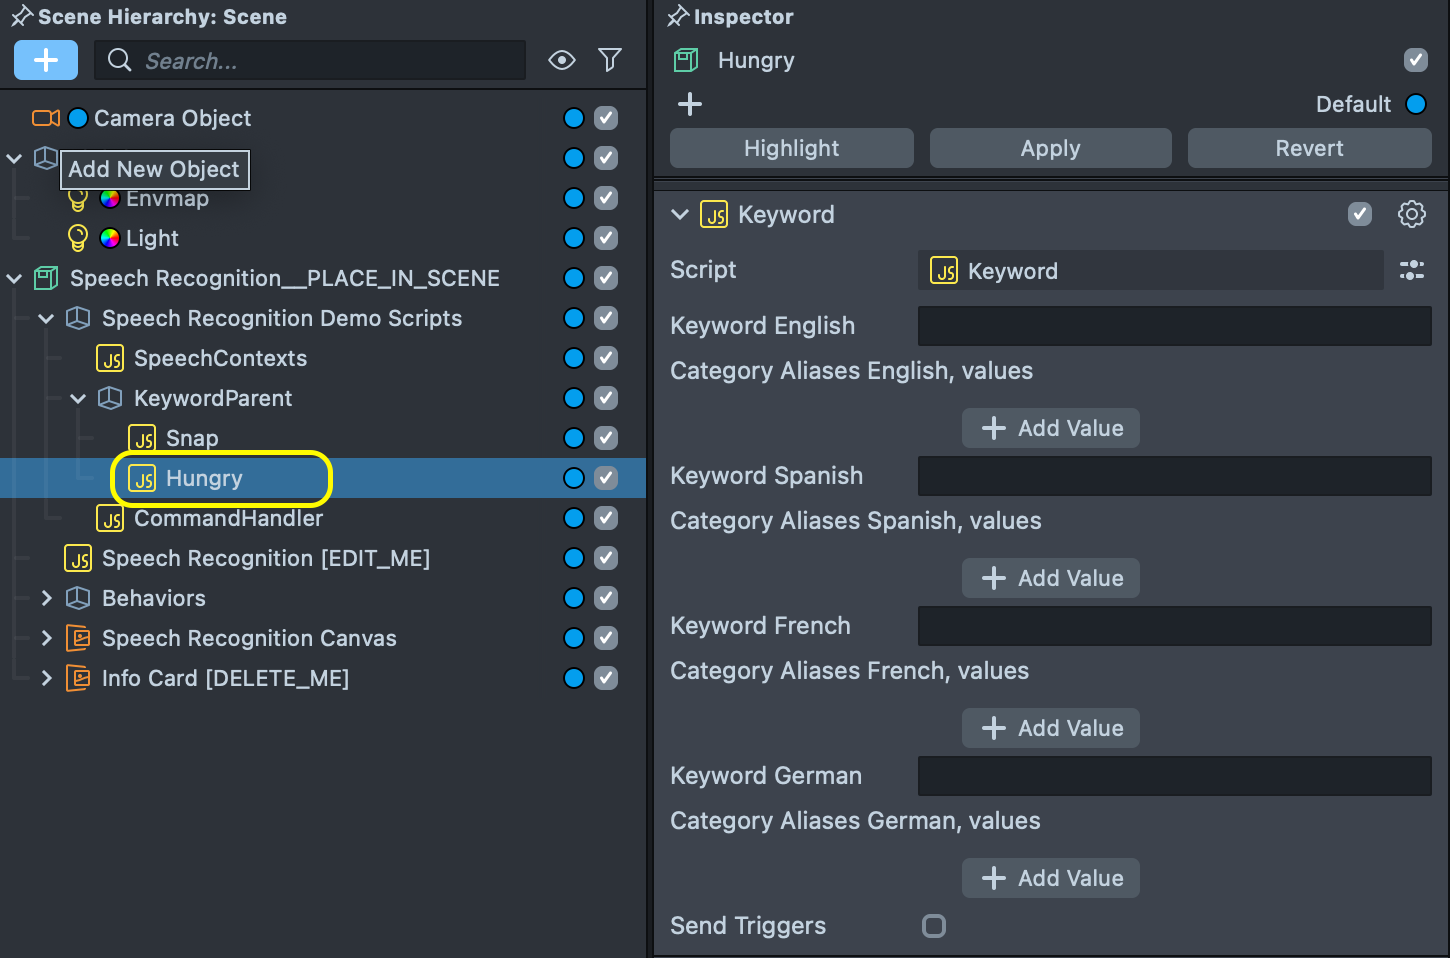Click the Keyword English input field

pyautogui.click(x=1174, y=326)
